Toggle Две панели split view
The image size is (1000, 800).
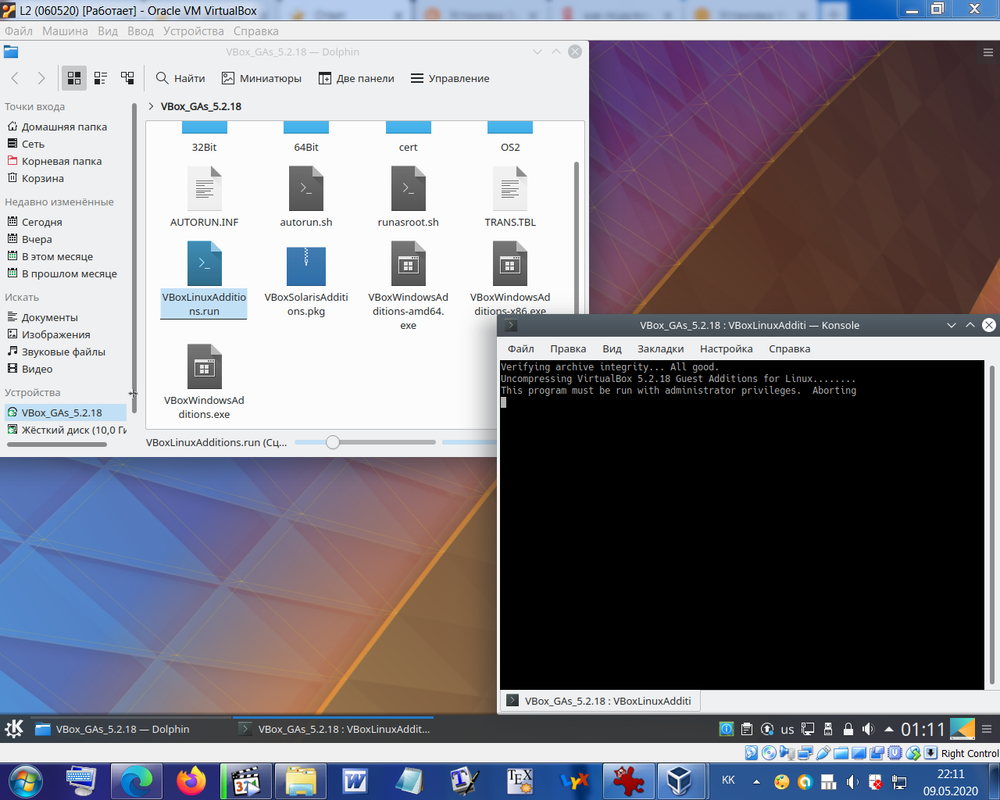[357, 78]
